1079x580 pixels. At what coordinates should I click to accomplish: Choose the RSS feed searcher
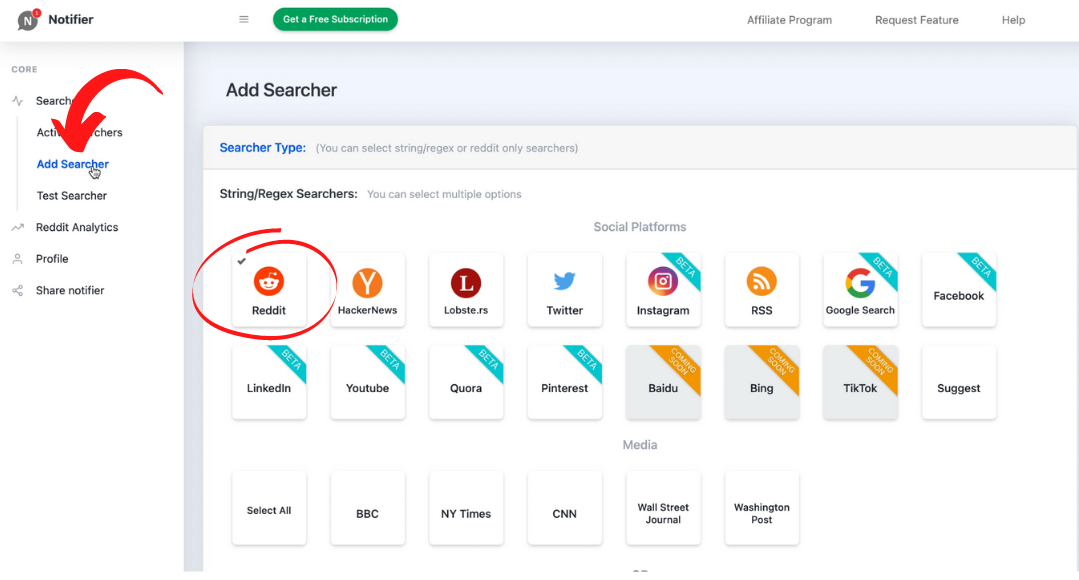pos(761,289)
